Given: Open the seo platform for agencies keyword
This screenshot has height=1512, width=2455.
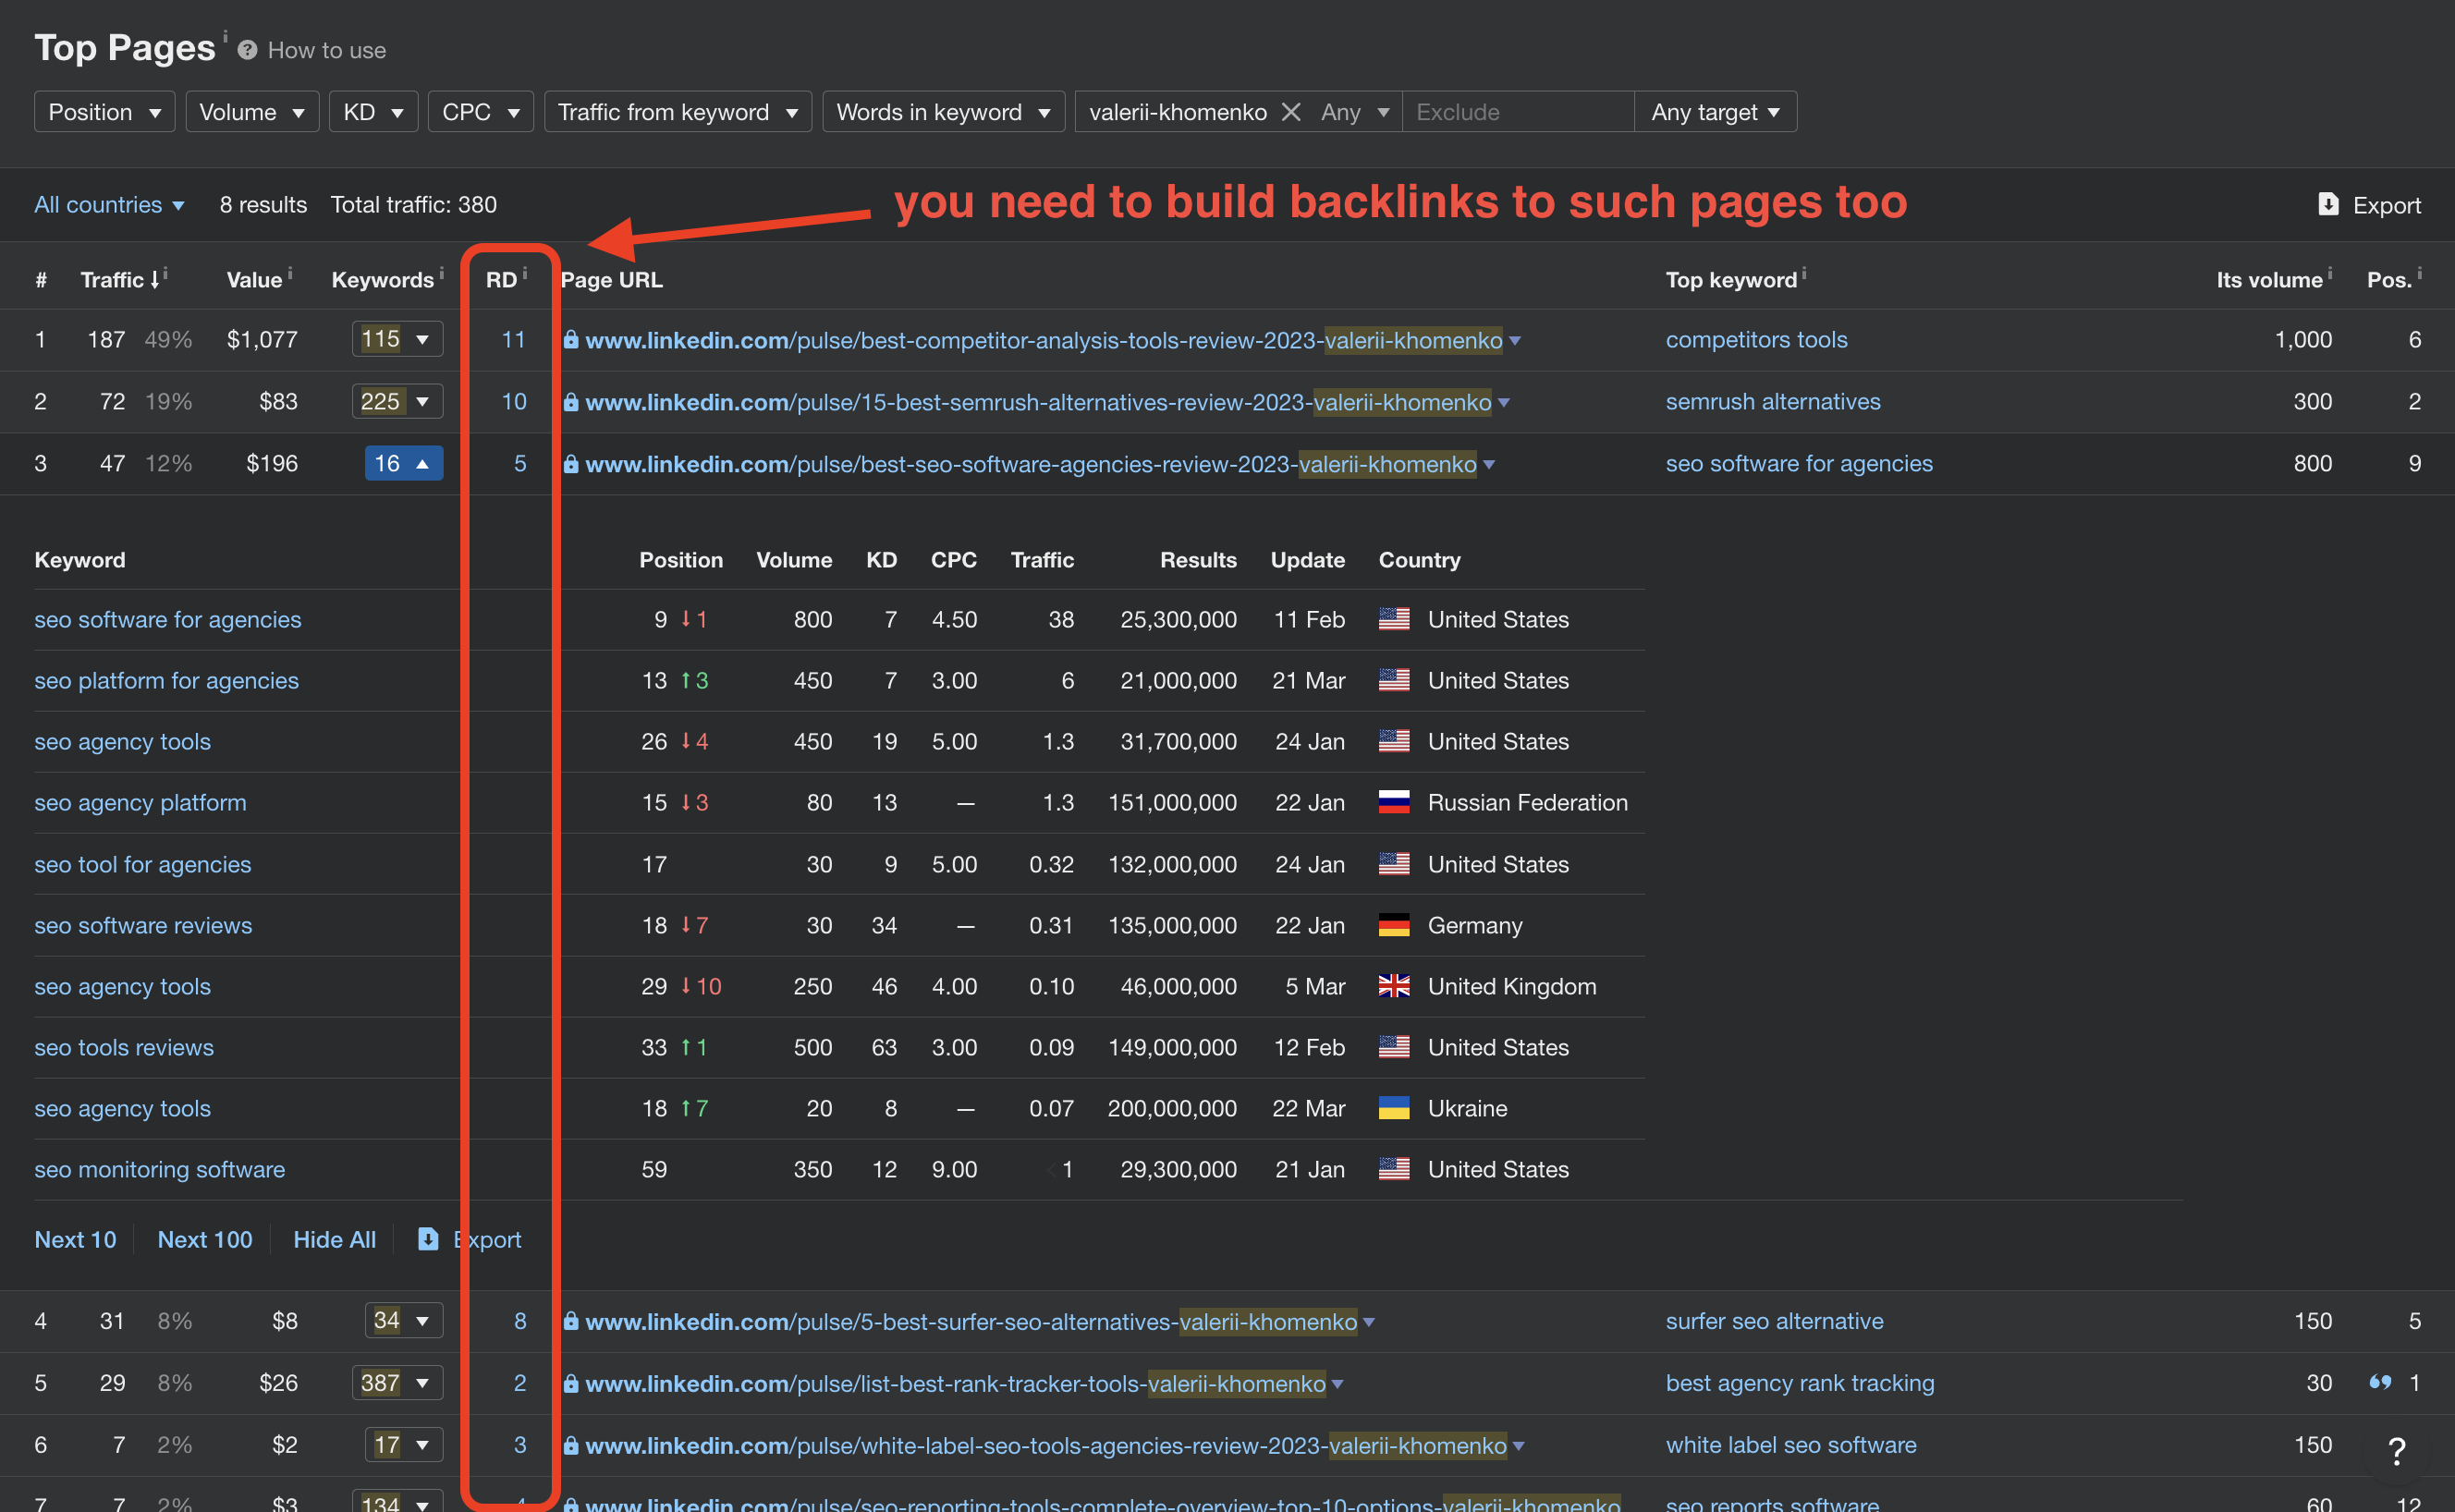Looking at the screenshot, I should [166, 681].
